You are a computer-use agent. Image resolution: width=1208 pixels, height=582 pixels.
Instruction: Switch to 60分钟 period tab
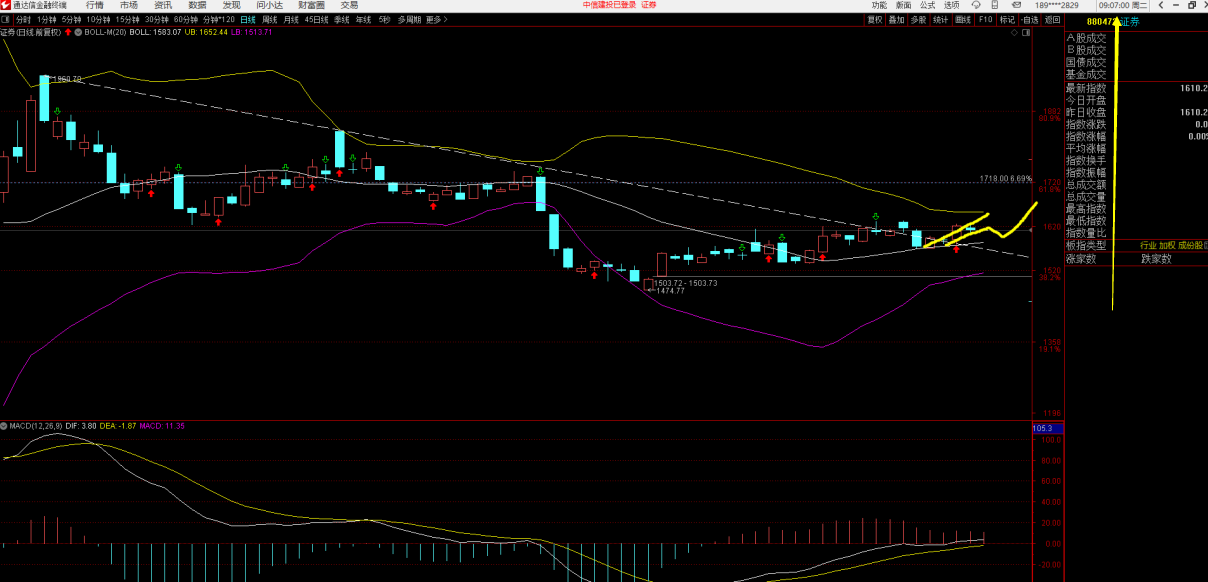[x=185, y=19]
